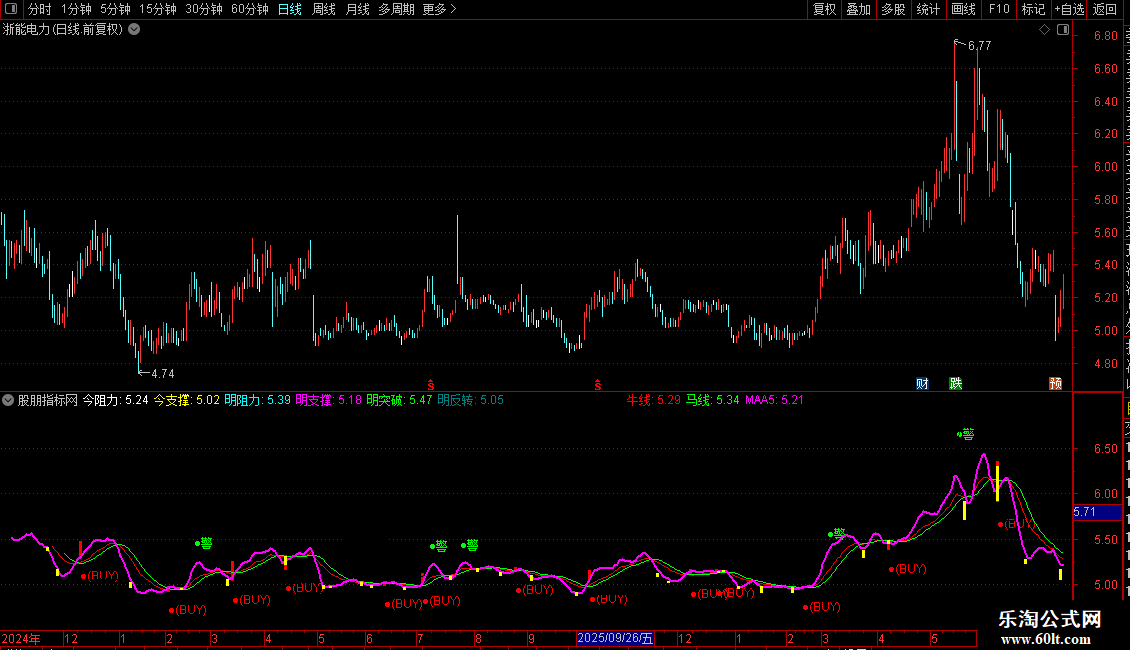Screen dimensions: 1130x650
Task: Click the 6.77 high price label
Action: click(979, 45)
